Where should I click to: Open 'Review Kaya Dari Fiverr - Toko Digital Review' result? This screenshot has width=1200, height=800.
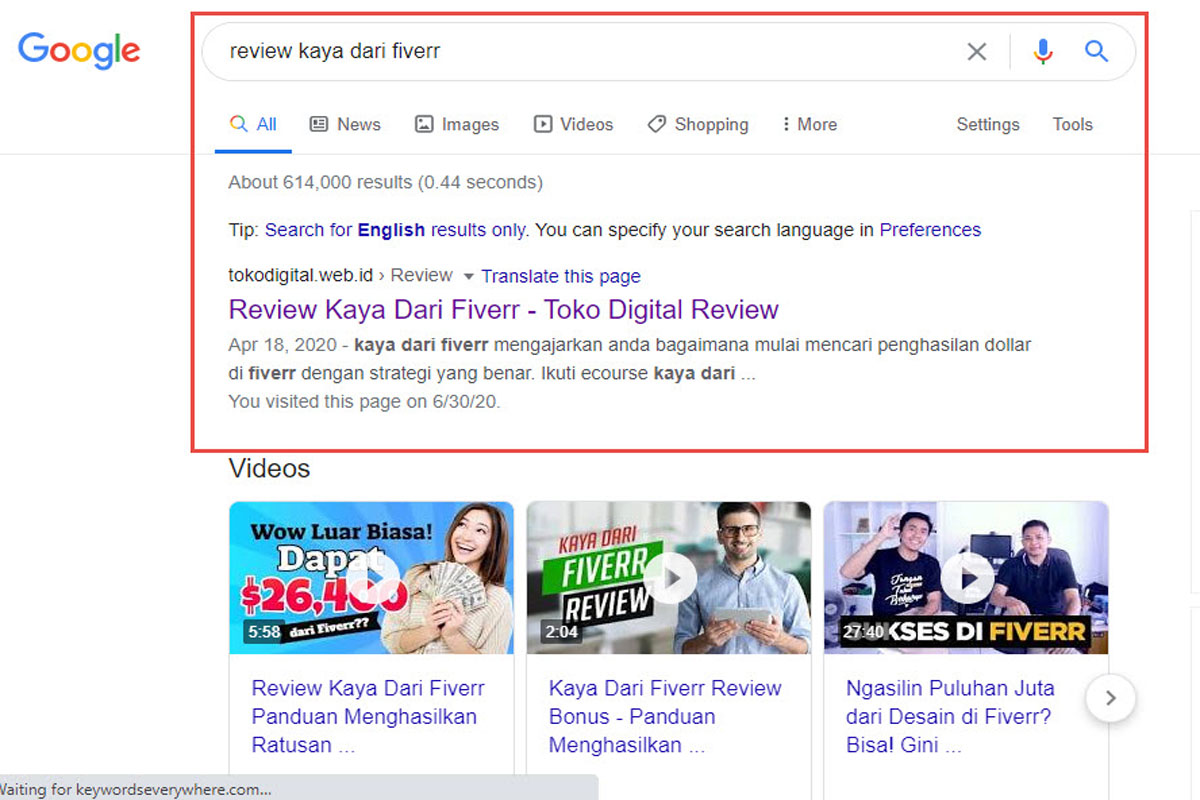(x=503, y=309)
